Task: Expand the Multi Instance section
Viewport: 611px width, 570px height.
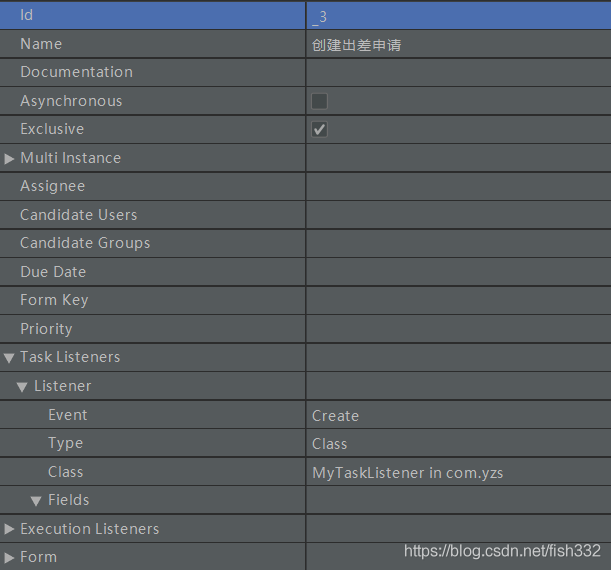Action: pos(10,158)
